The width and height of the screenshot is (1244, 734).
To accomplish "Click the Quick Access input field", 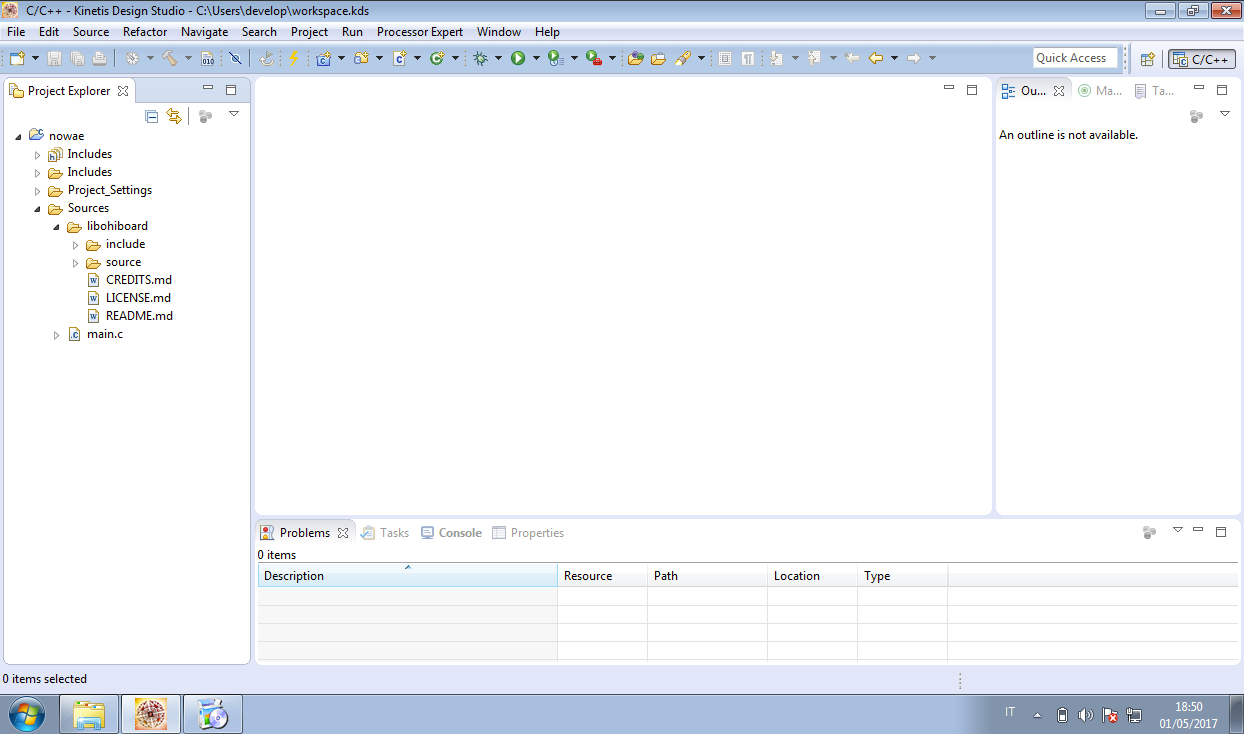I will point(1075,58).
